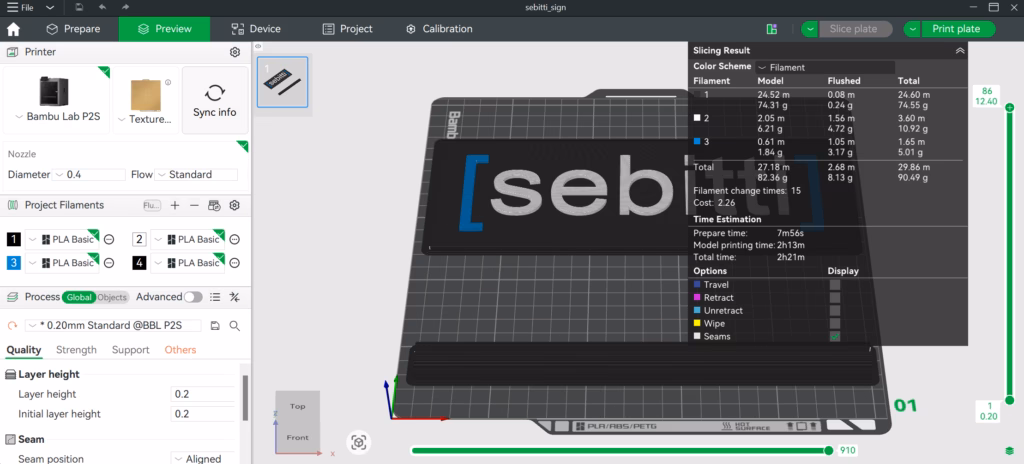The width and height of the screenshot is (1024, 464).
Task: Click the layers icon beside vertical slider
Action: (x=1010, y=451)
